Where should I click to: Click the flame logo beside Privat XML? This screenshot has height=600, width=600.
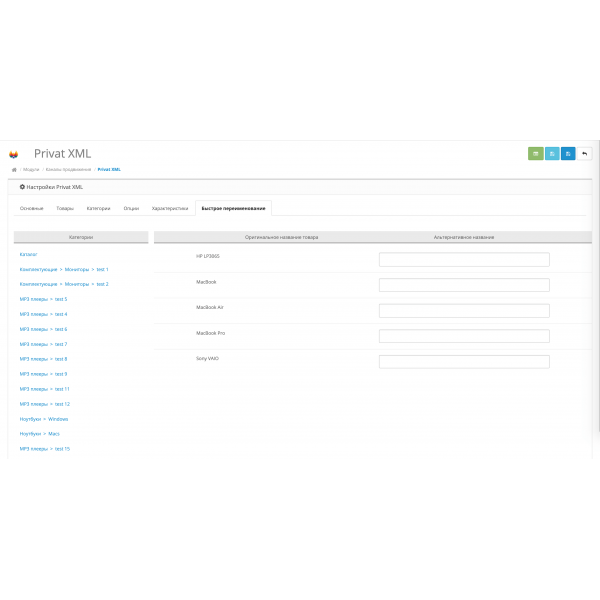point(13,154)
